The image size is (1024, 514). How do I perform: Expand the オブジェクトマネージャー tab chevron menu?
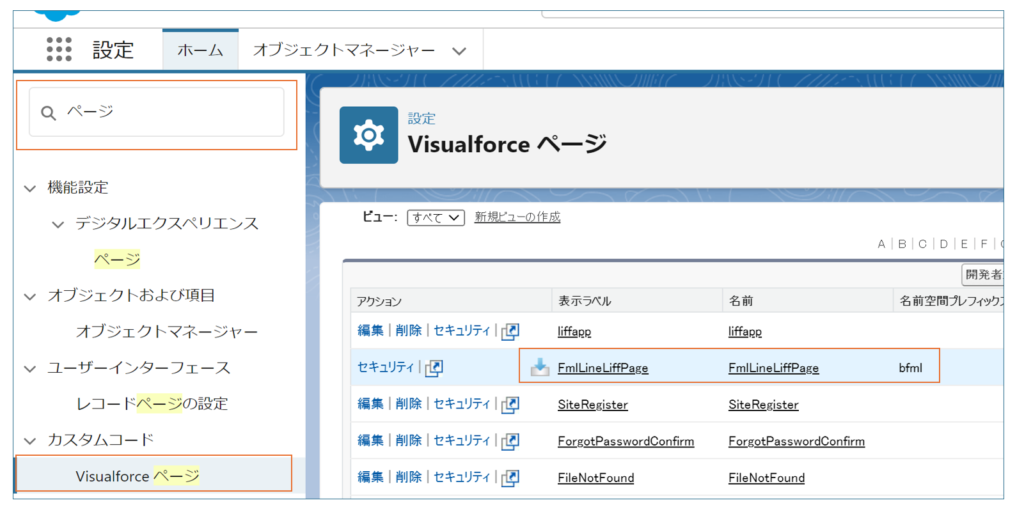point(459,50)
